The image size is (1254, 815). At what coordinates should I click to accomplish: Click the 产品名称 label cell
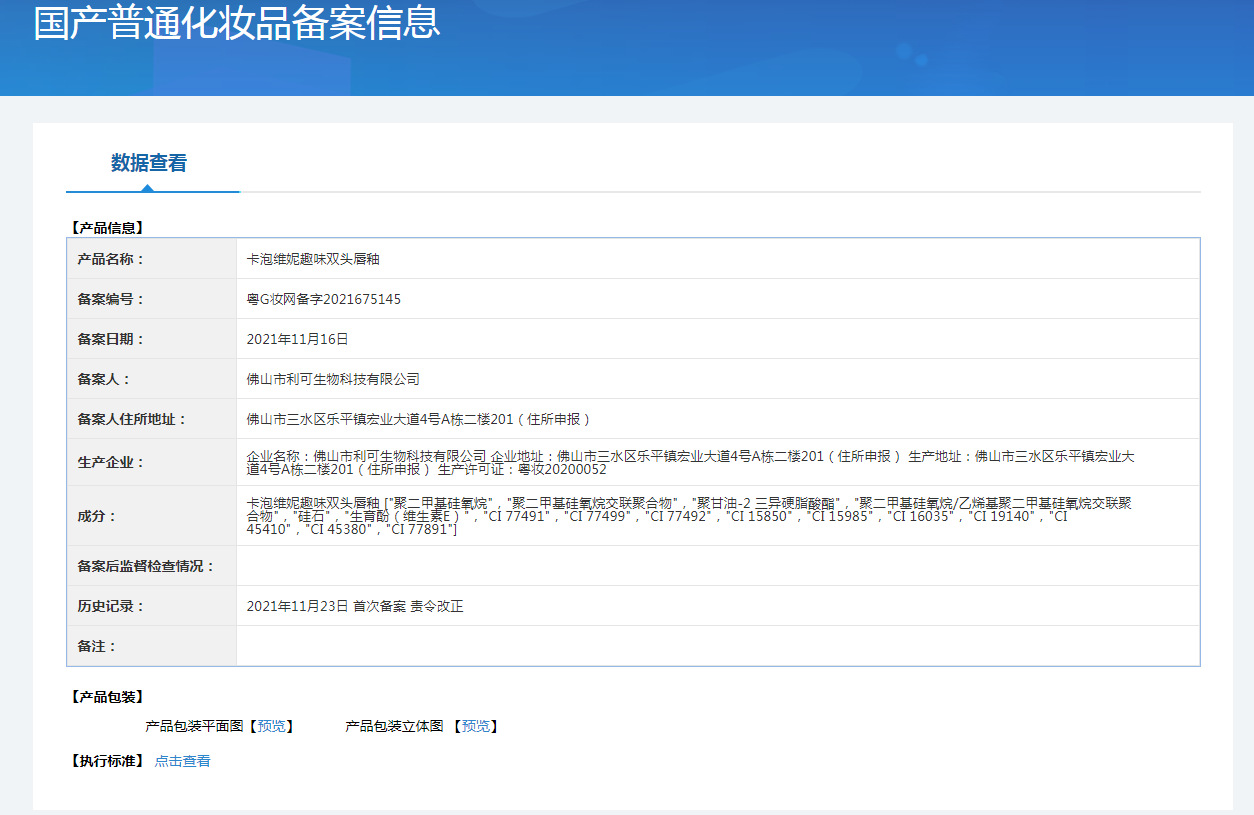[x=152, y=259]
